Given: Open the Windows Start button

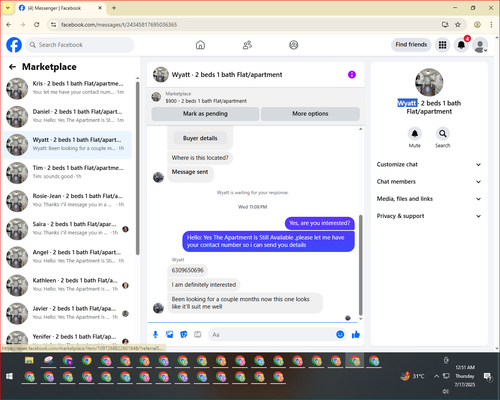Looking at the screenshot, I should [9, 376].
